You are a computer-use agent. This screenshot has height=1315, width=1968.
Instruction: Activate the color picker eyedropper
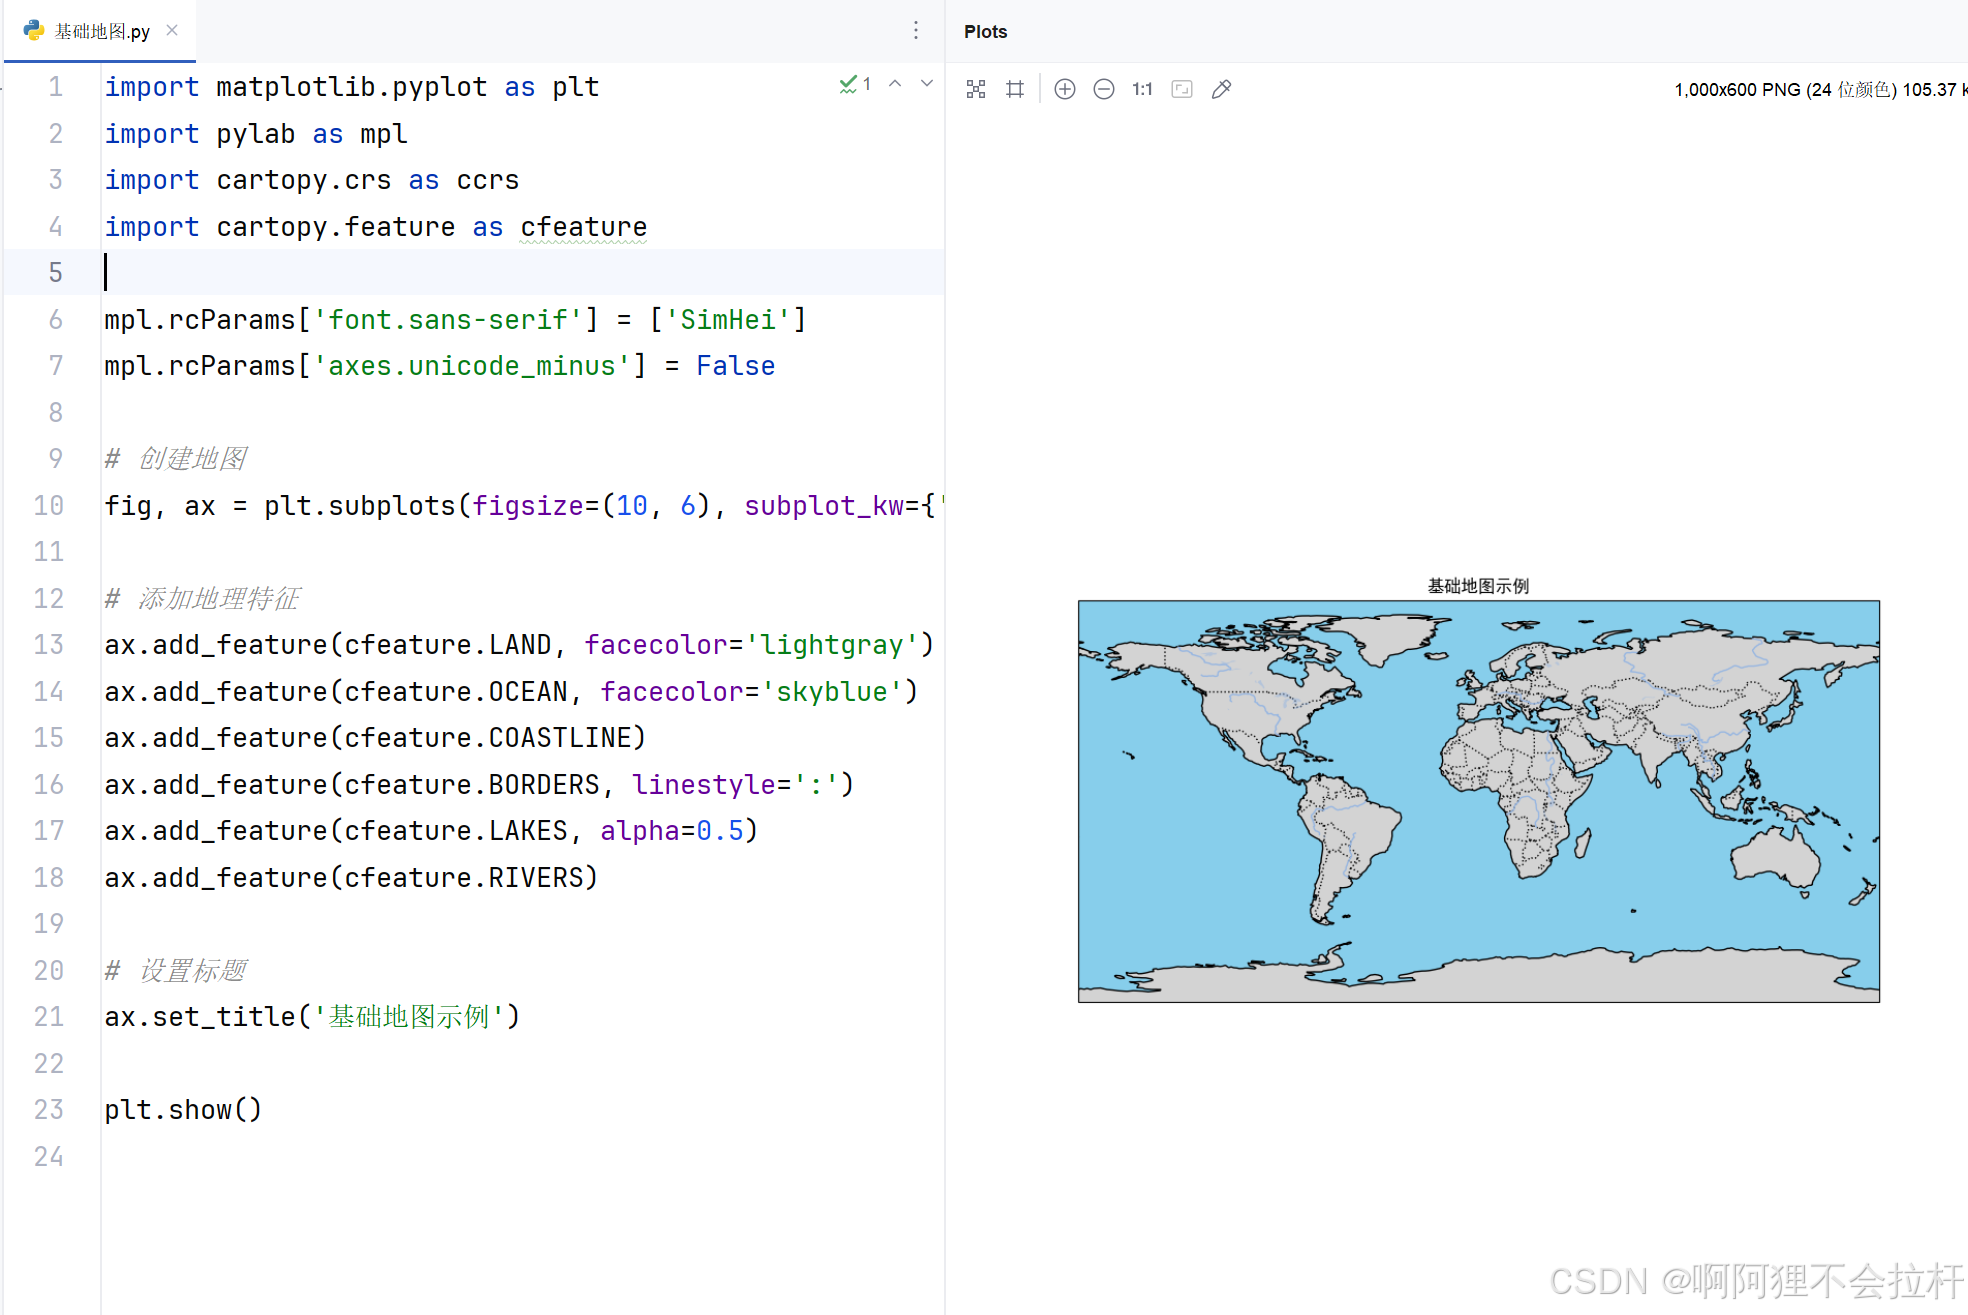click(x=1221, y=89)
